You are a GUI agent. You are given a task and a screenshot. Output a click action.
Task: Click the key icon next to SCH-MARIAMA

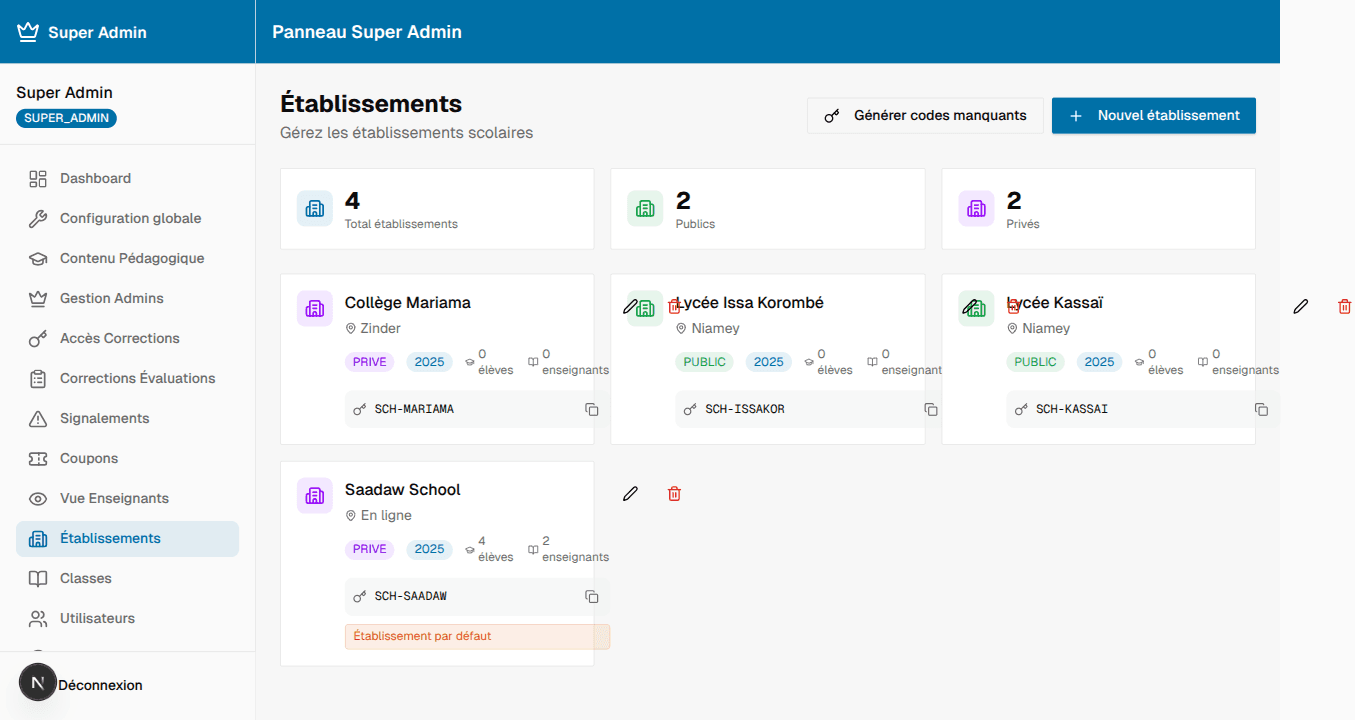coord(360,410)
